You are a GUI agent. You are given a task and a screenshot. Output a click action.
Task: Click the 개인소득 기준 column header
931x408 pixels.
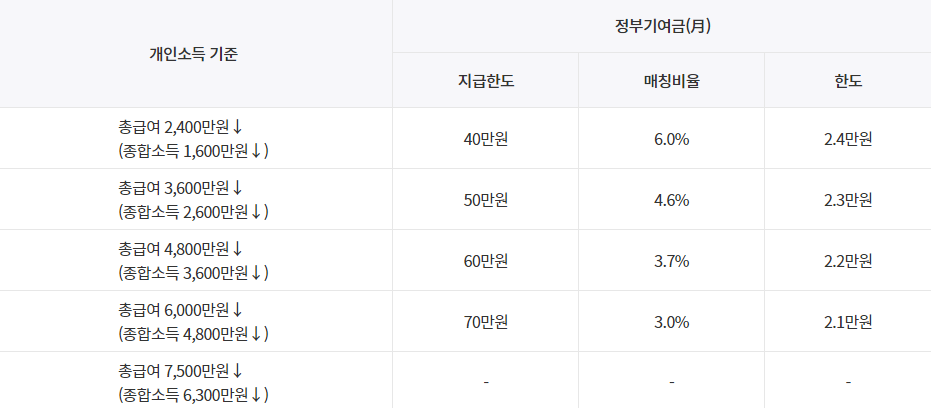pos(196,54)
